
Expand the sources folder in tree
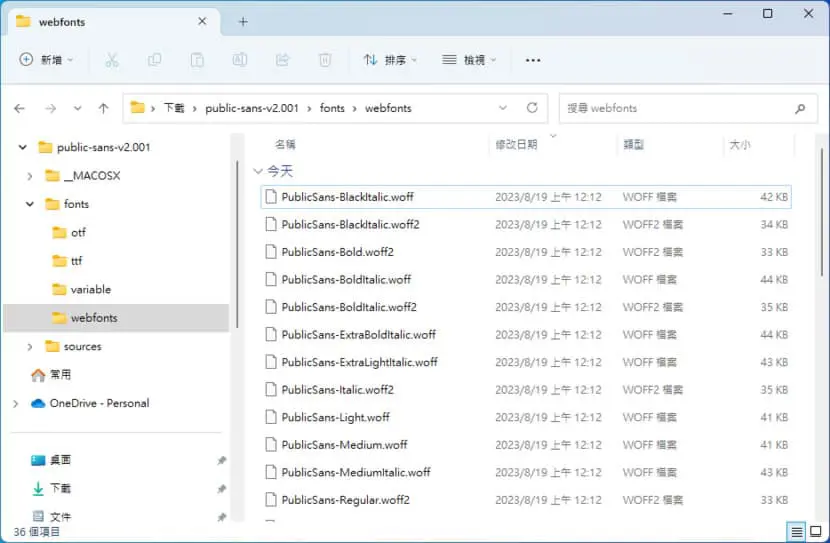[x=30, y=347]
